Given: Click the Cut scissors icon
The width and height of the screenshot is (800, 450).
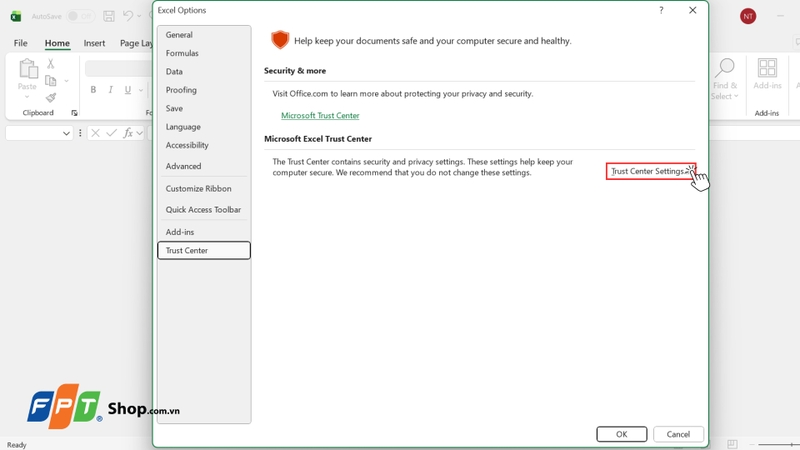Looking at the screenshot, I should click(51, 64).
